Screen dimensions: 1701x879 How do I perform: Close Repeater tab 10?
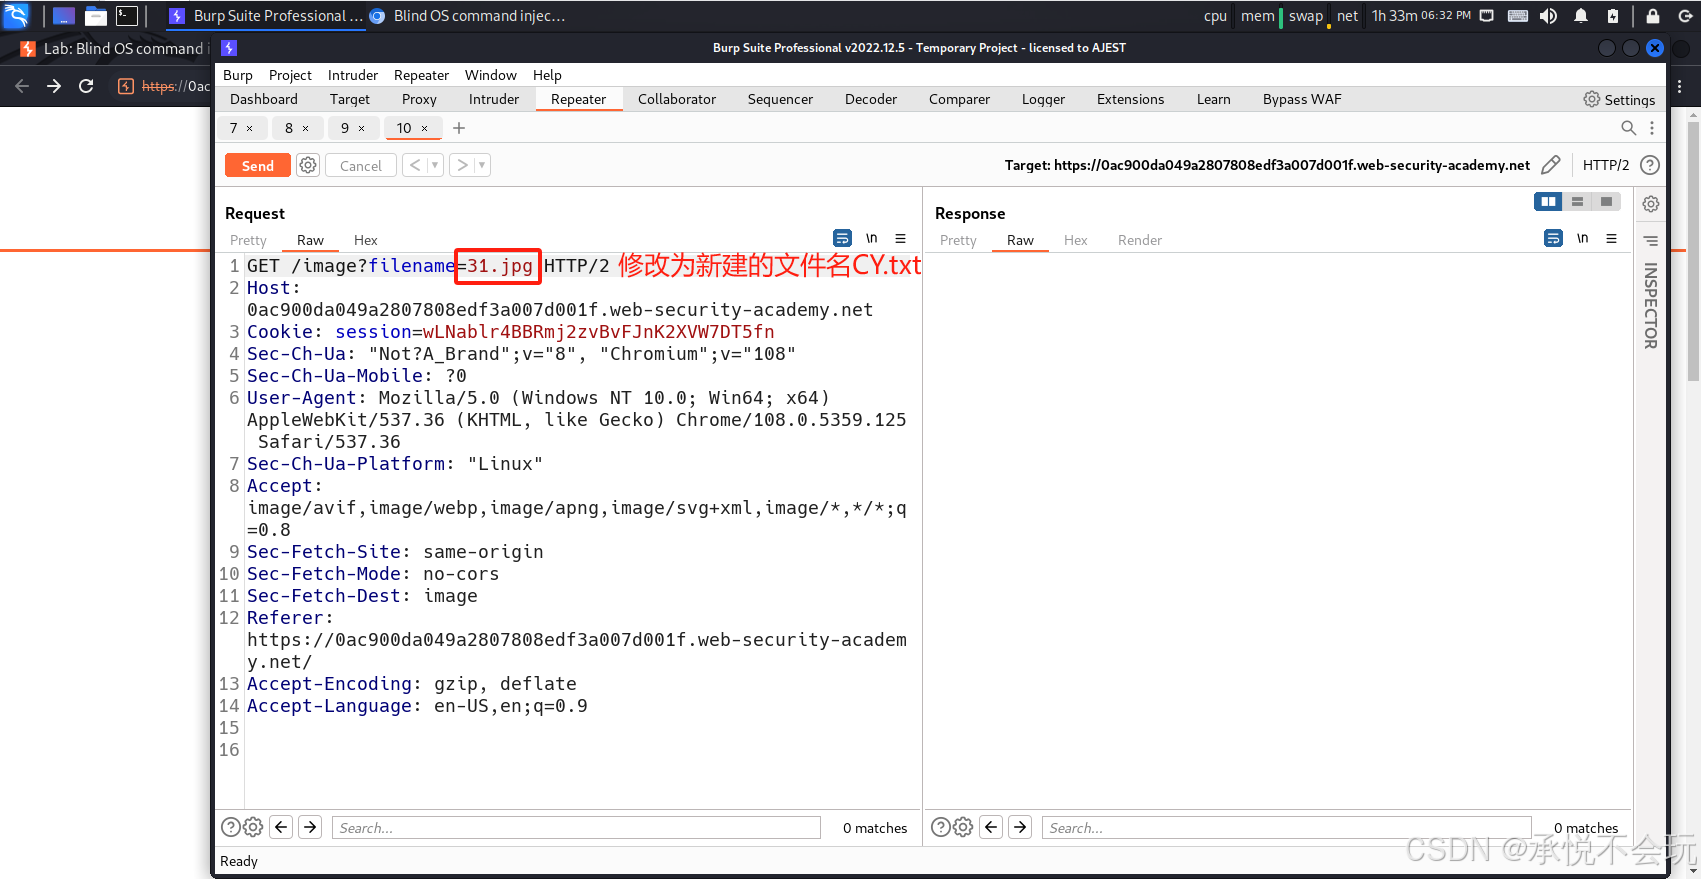click(425, 128)
